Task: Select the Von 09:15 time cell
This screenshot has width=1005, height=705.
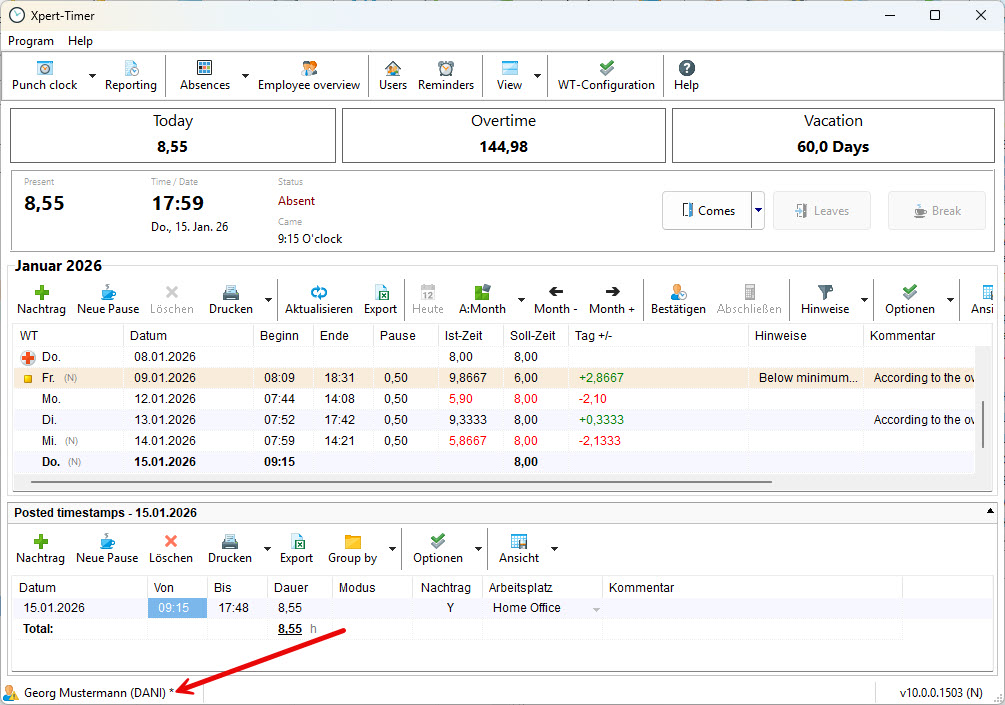Action: coord(177,608)
